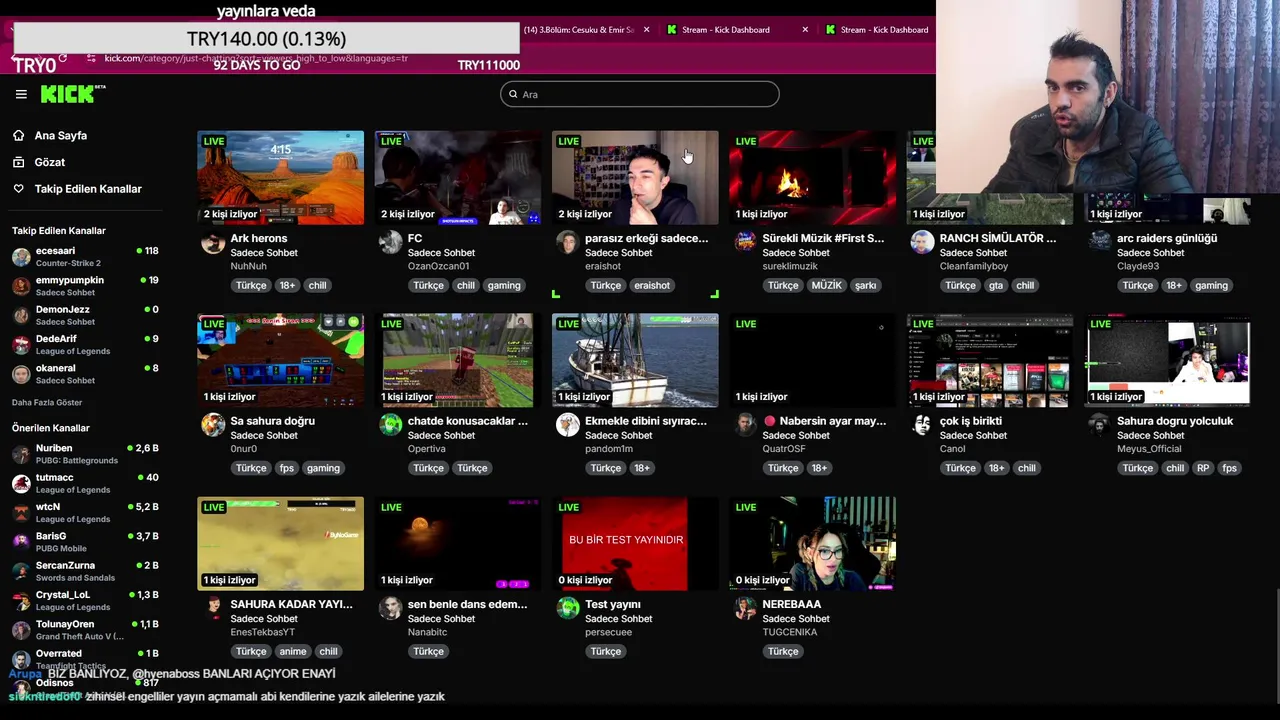Click sureklimuzik avatar icon
1280x720 pixels.
pos(745,242)
